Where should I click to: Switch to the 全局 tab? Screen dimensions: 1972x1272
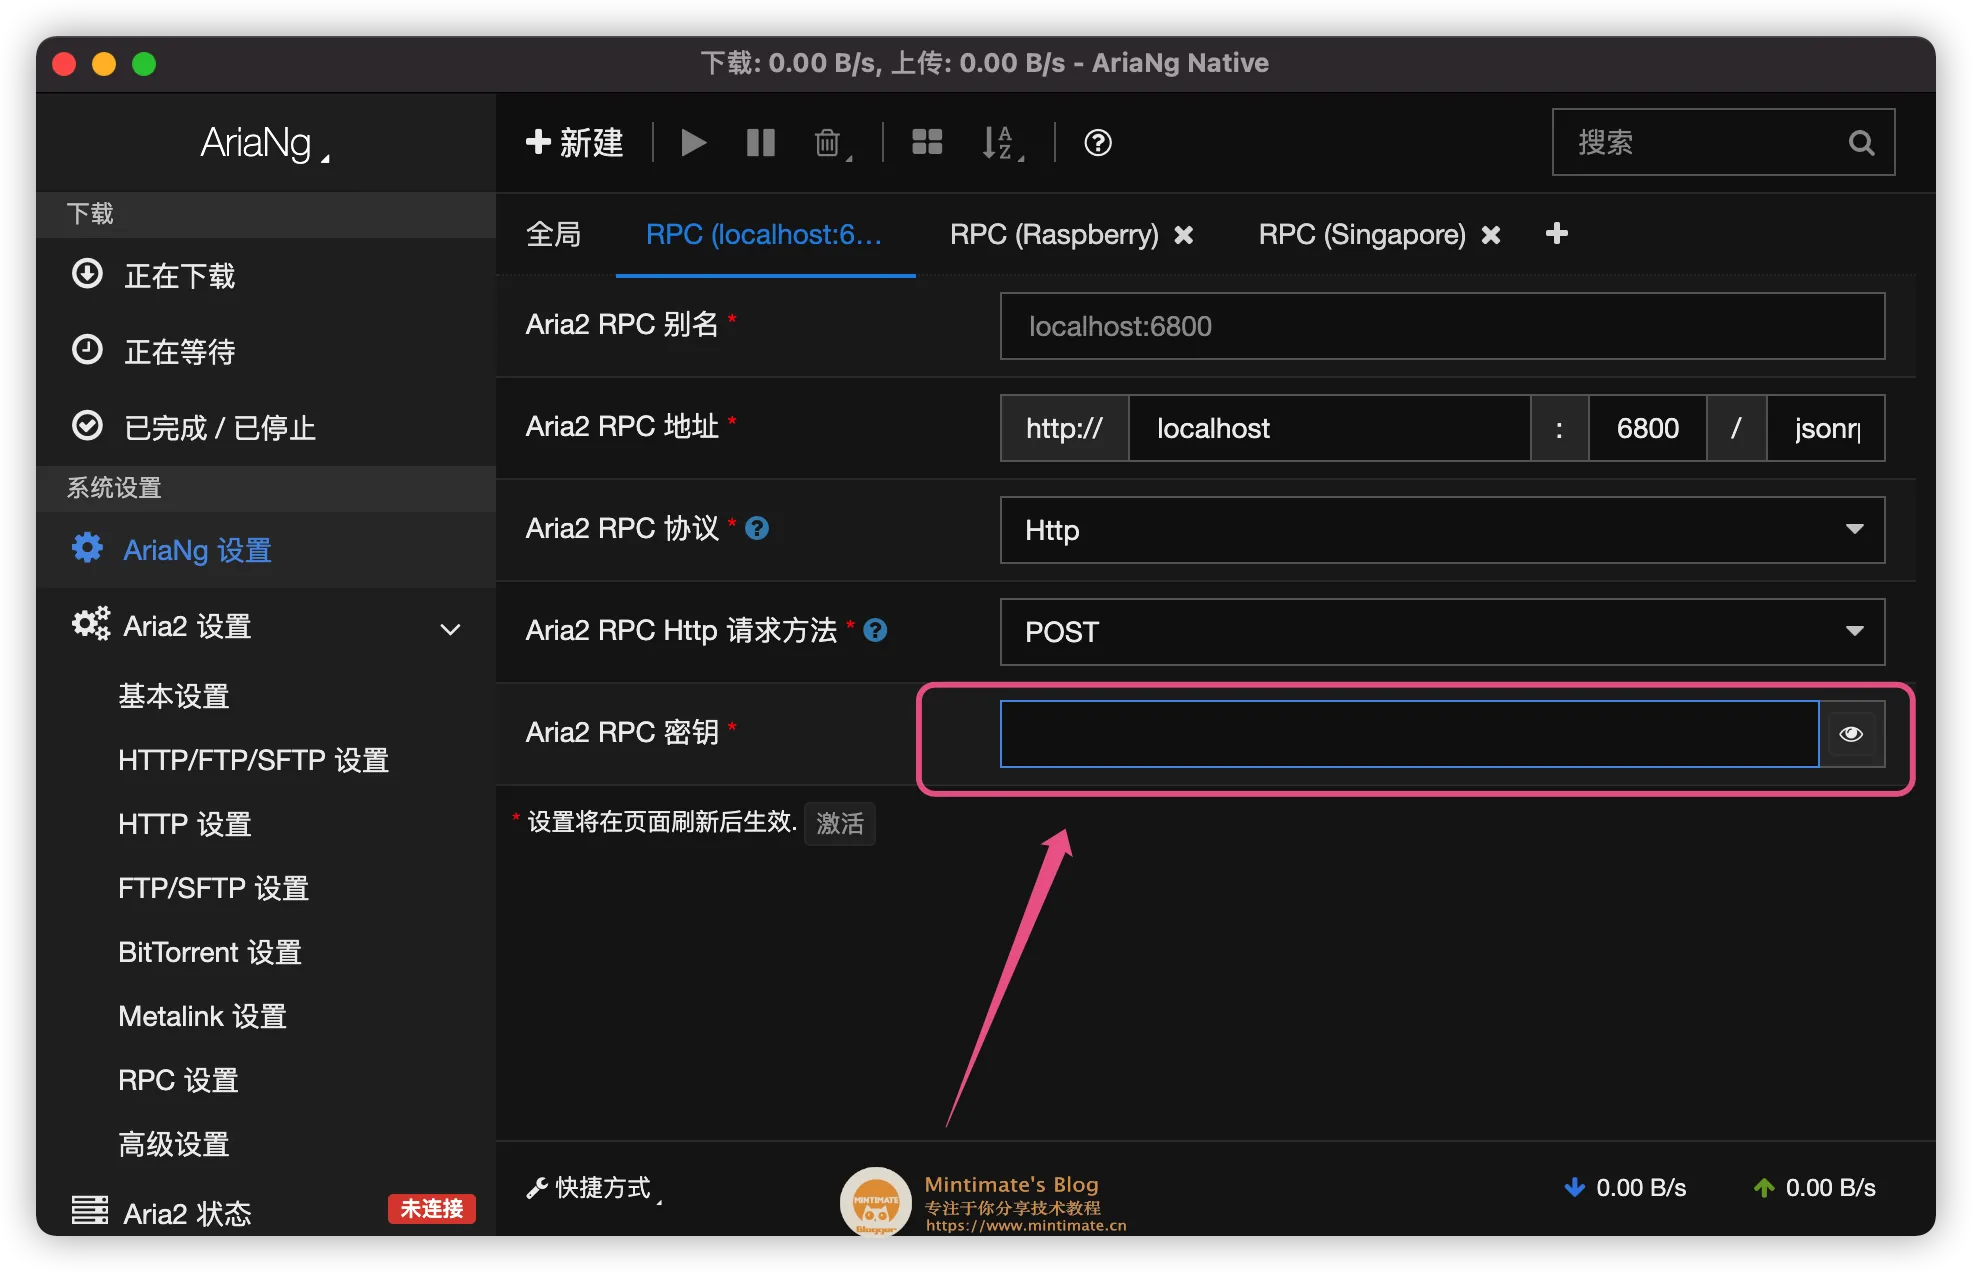pyautogui.click(x=554, y=234)
